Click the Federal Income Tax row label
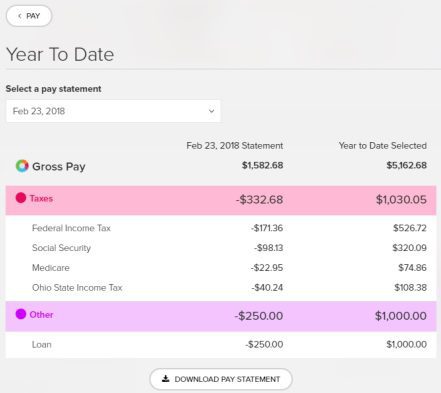Viewport: 441px width, 393px height. [71, 228]
